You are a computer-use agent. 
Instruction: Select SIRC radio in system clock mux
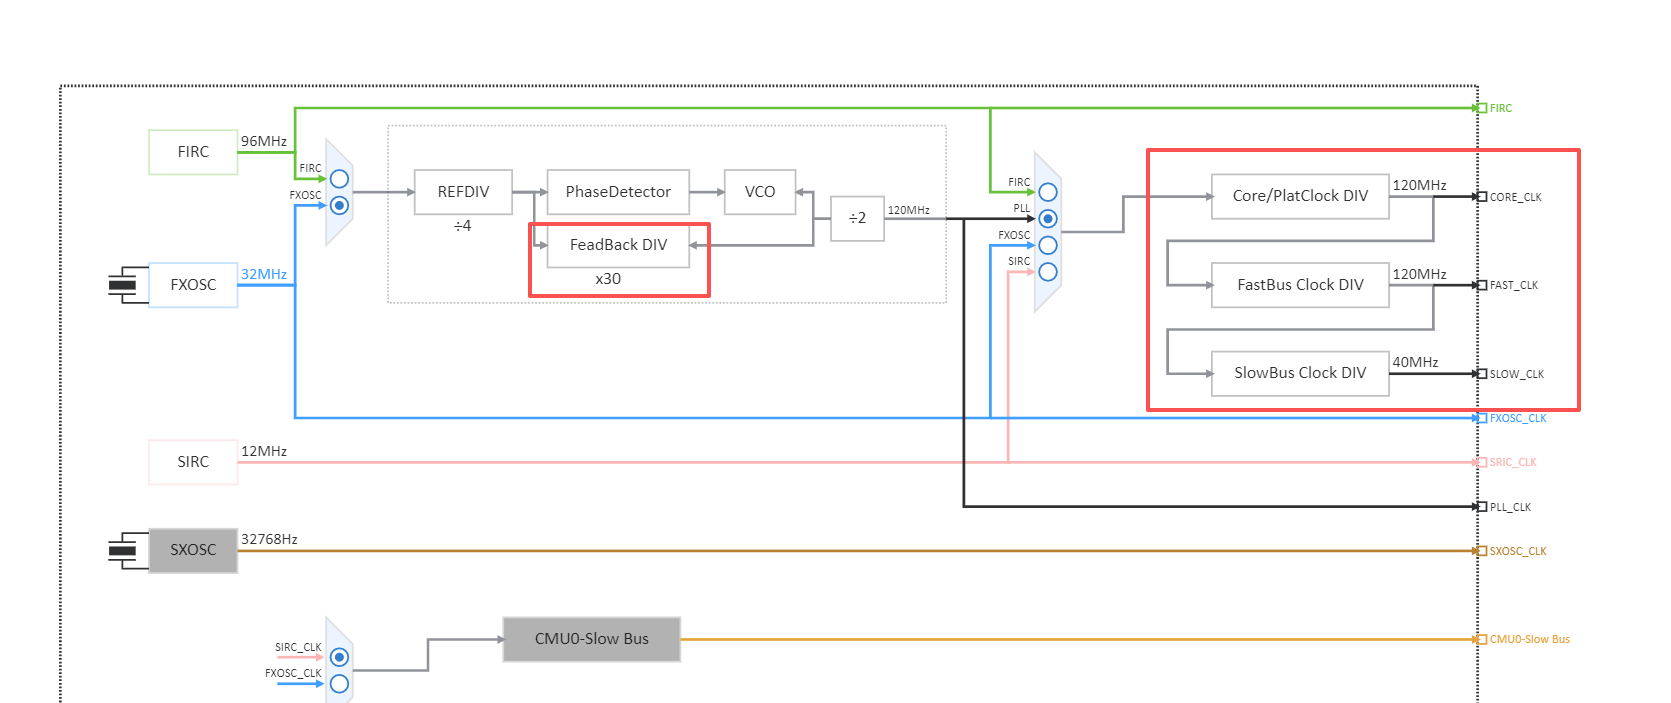pyautogui.click(x=1048, y=272)
